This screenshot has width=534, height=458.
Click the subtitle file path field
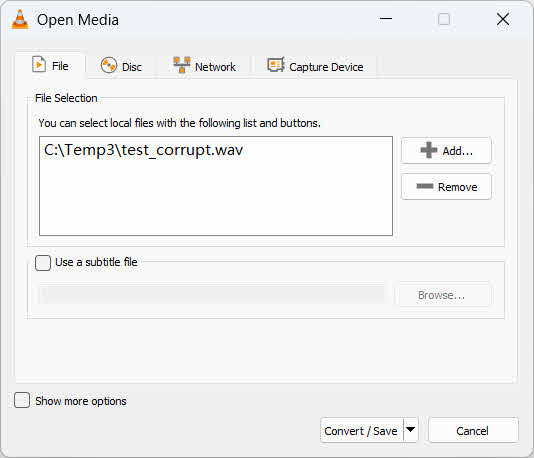pyautogui.click(x=212, y=294)
